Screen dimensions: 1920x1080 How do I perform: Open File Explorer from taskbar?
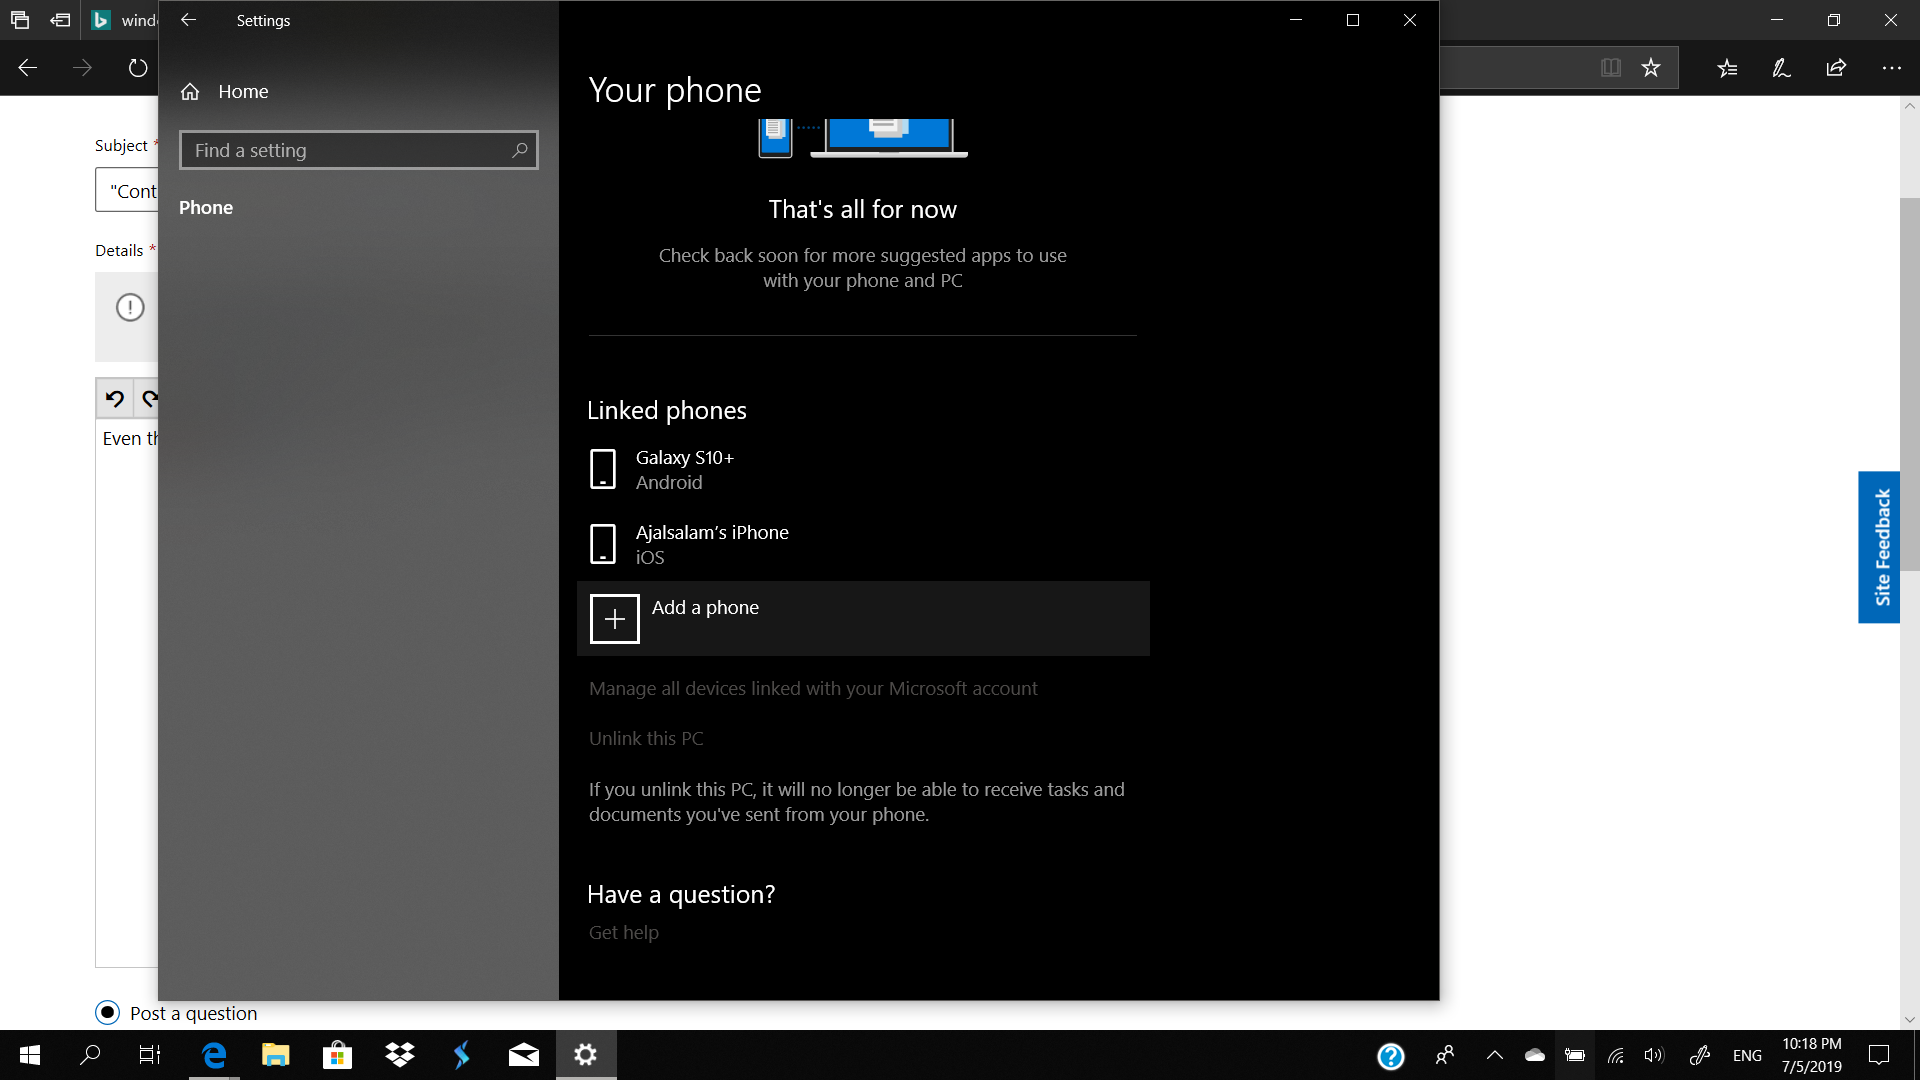click(276, 1055)
